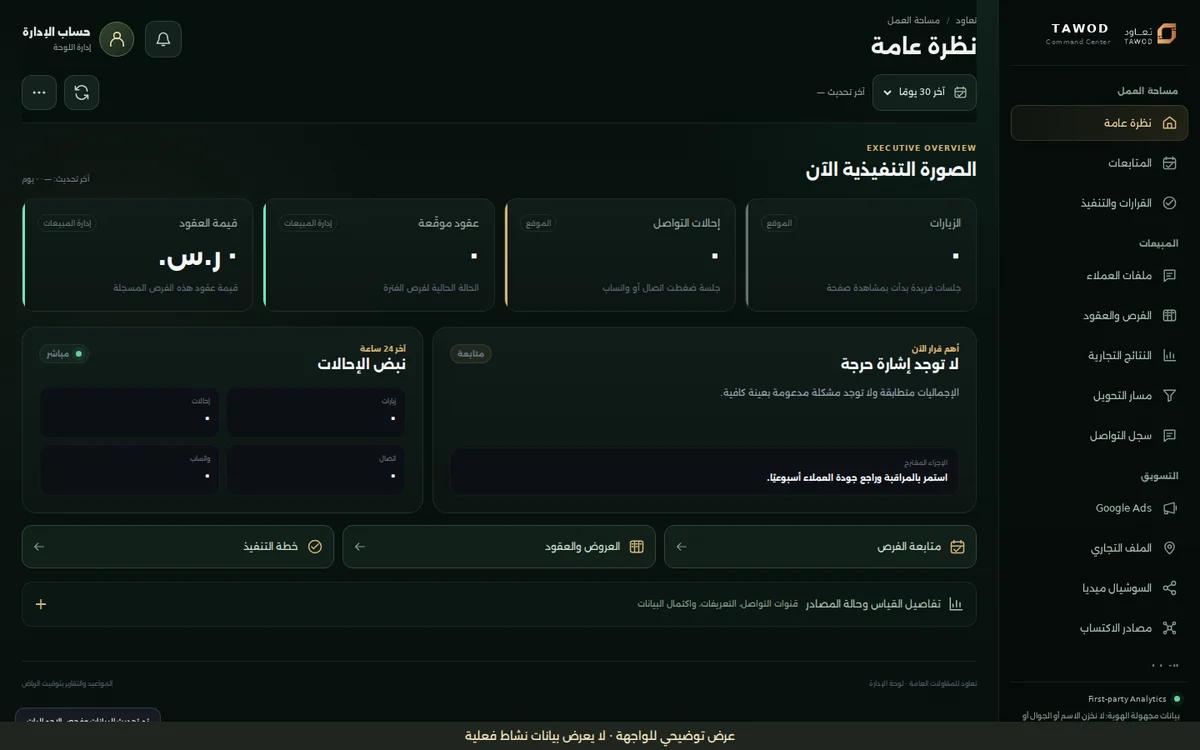Open the قيمة العقود metric card
This screenshot has width=1200, height=750.
pos(137,253)
